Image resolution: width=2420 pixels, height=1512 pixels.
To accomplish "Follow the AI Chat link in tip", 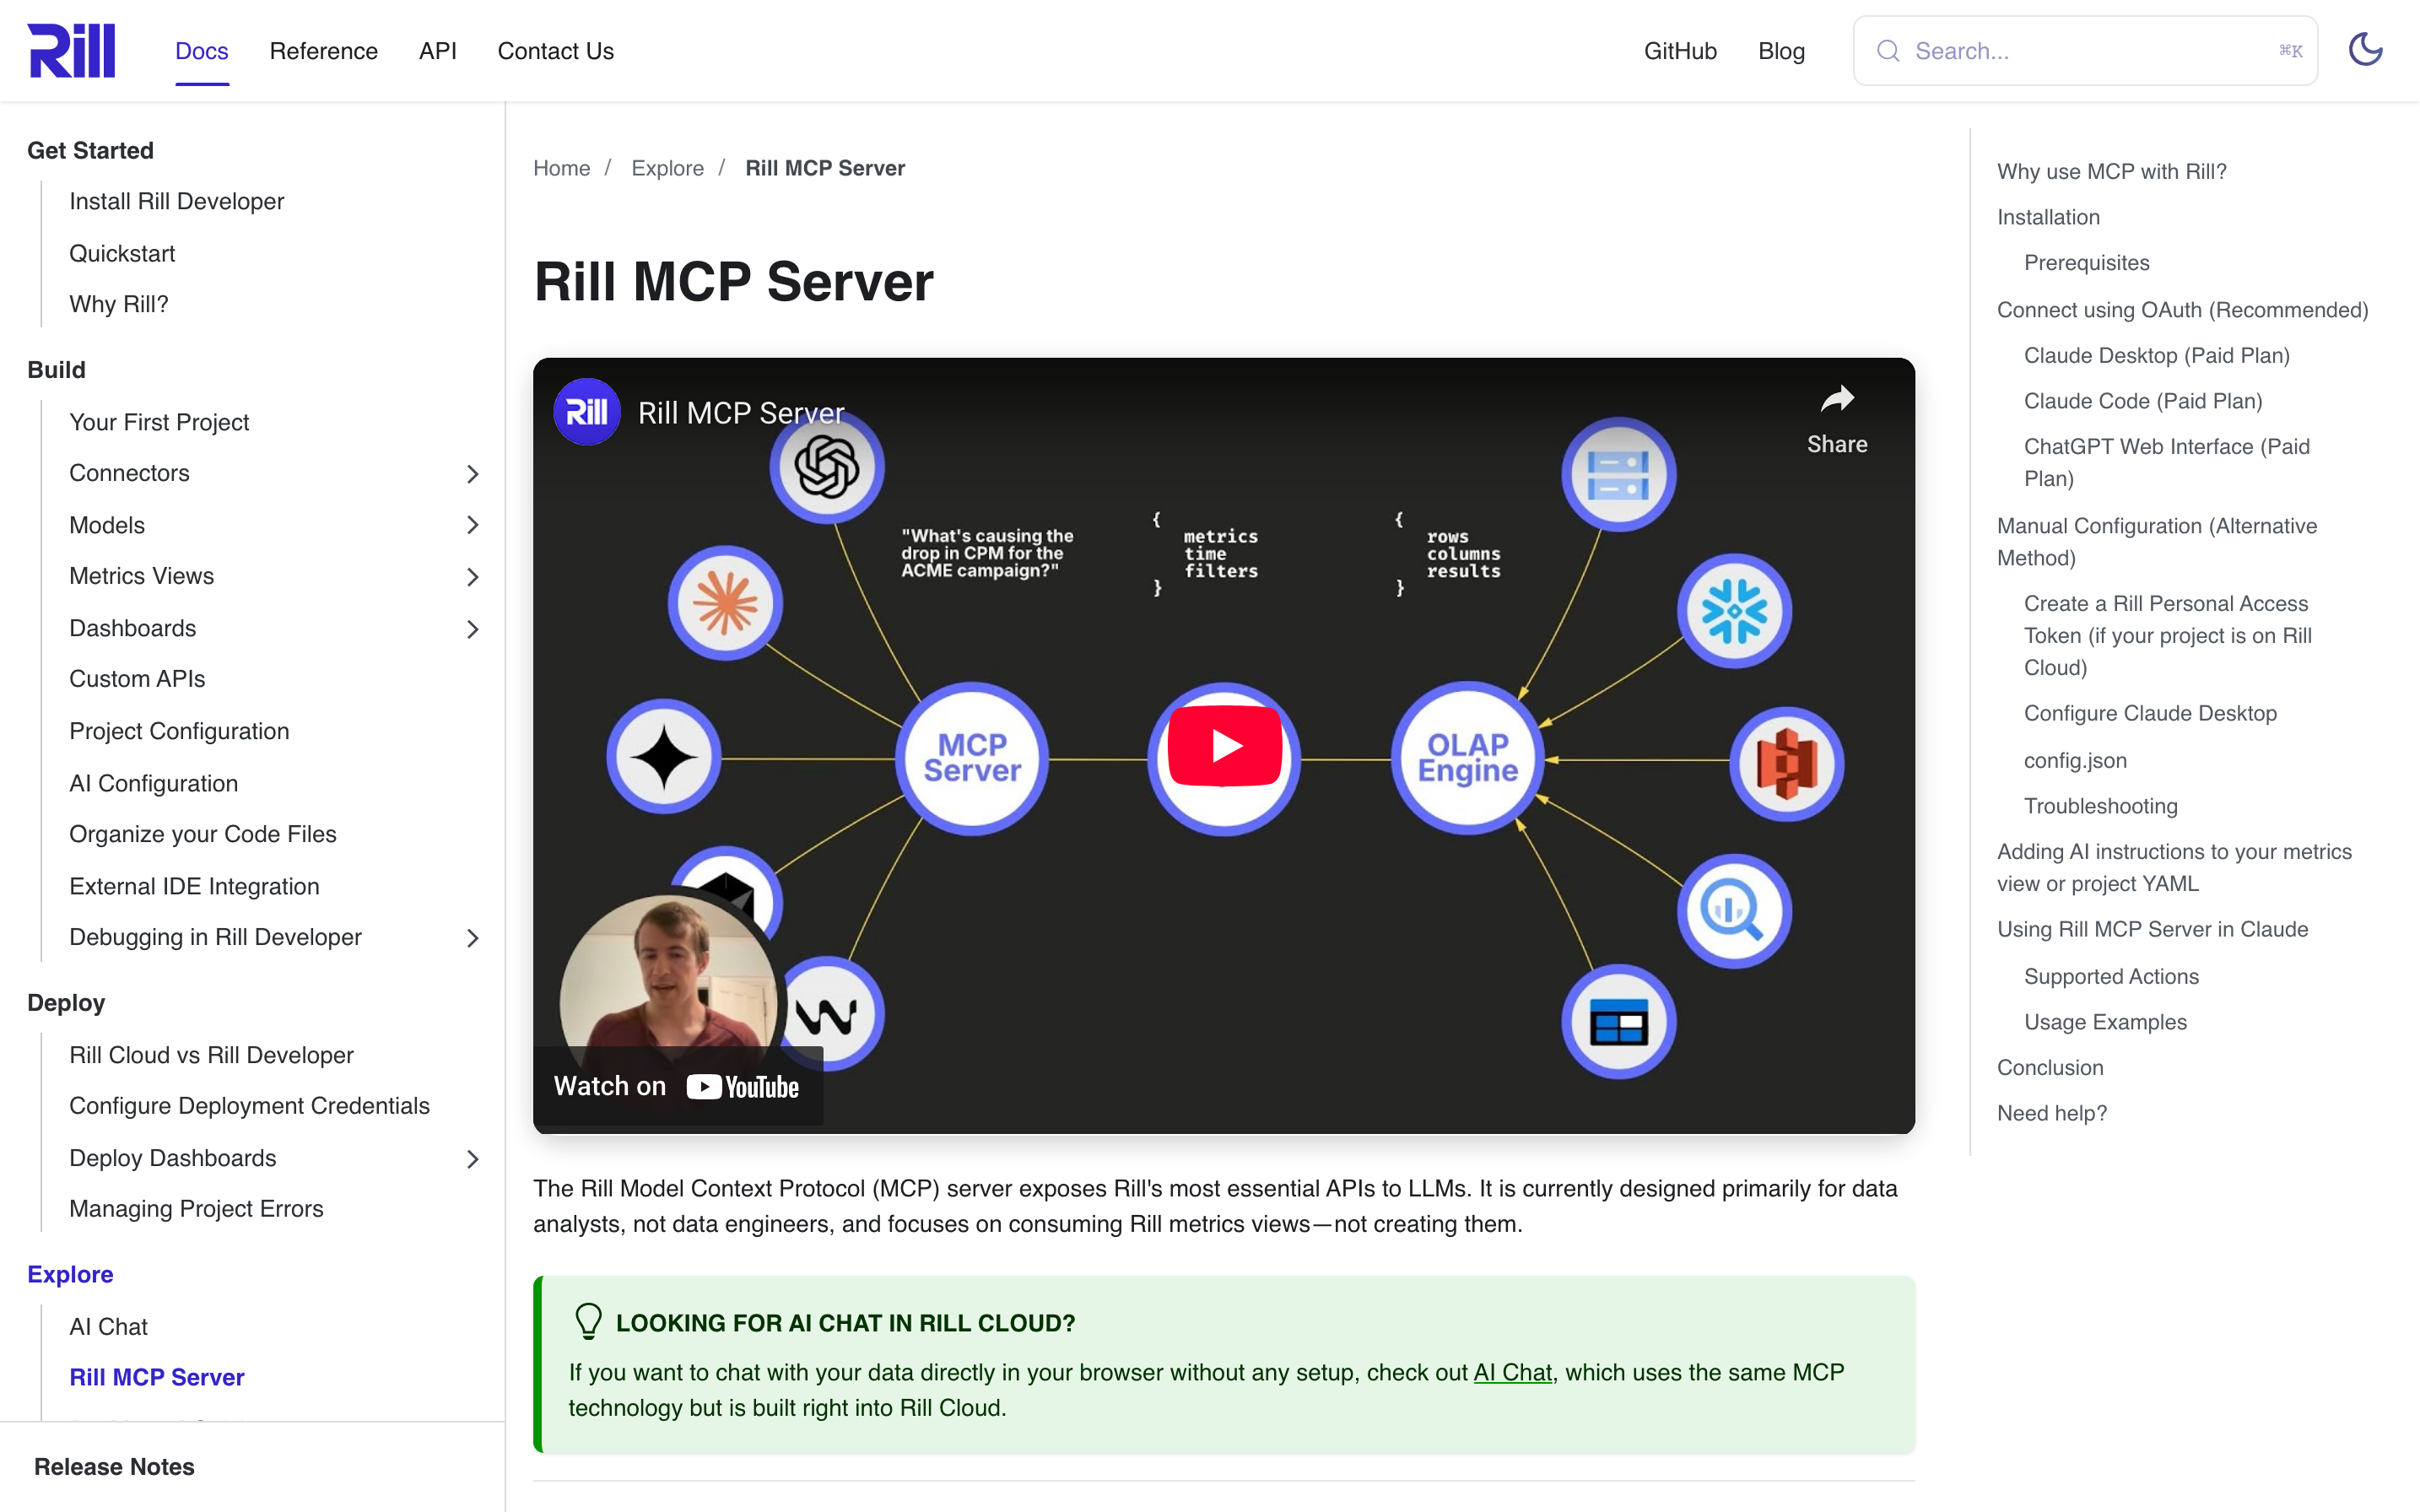I will (1512, 1372).
